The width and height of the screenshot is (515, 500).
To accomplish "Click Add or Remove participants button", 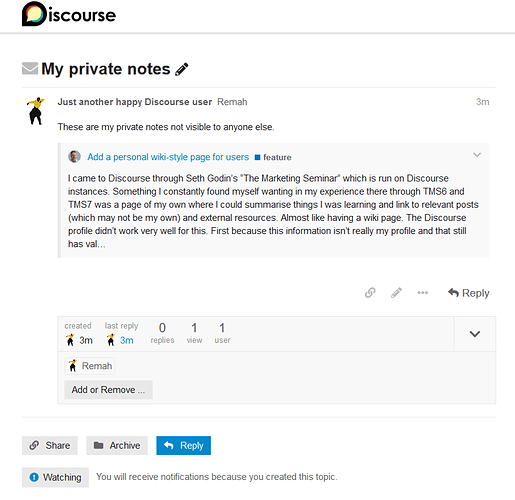I will point(108,390).
